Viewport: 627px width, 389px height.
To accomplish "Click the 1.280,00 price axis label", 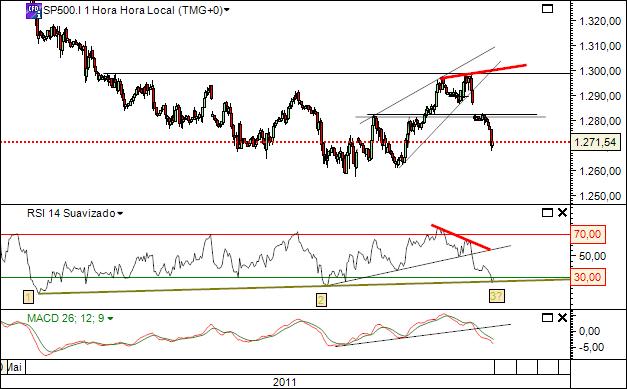I will coord(600,121).
